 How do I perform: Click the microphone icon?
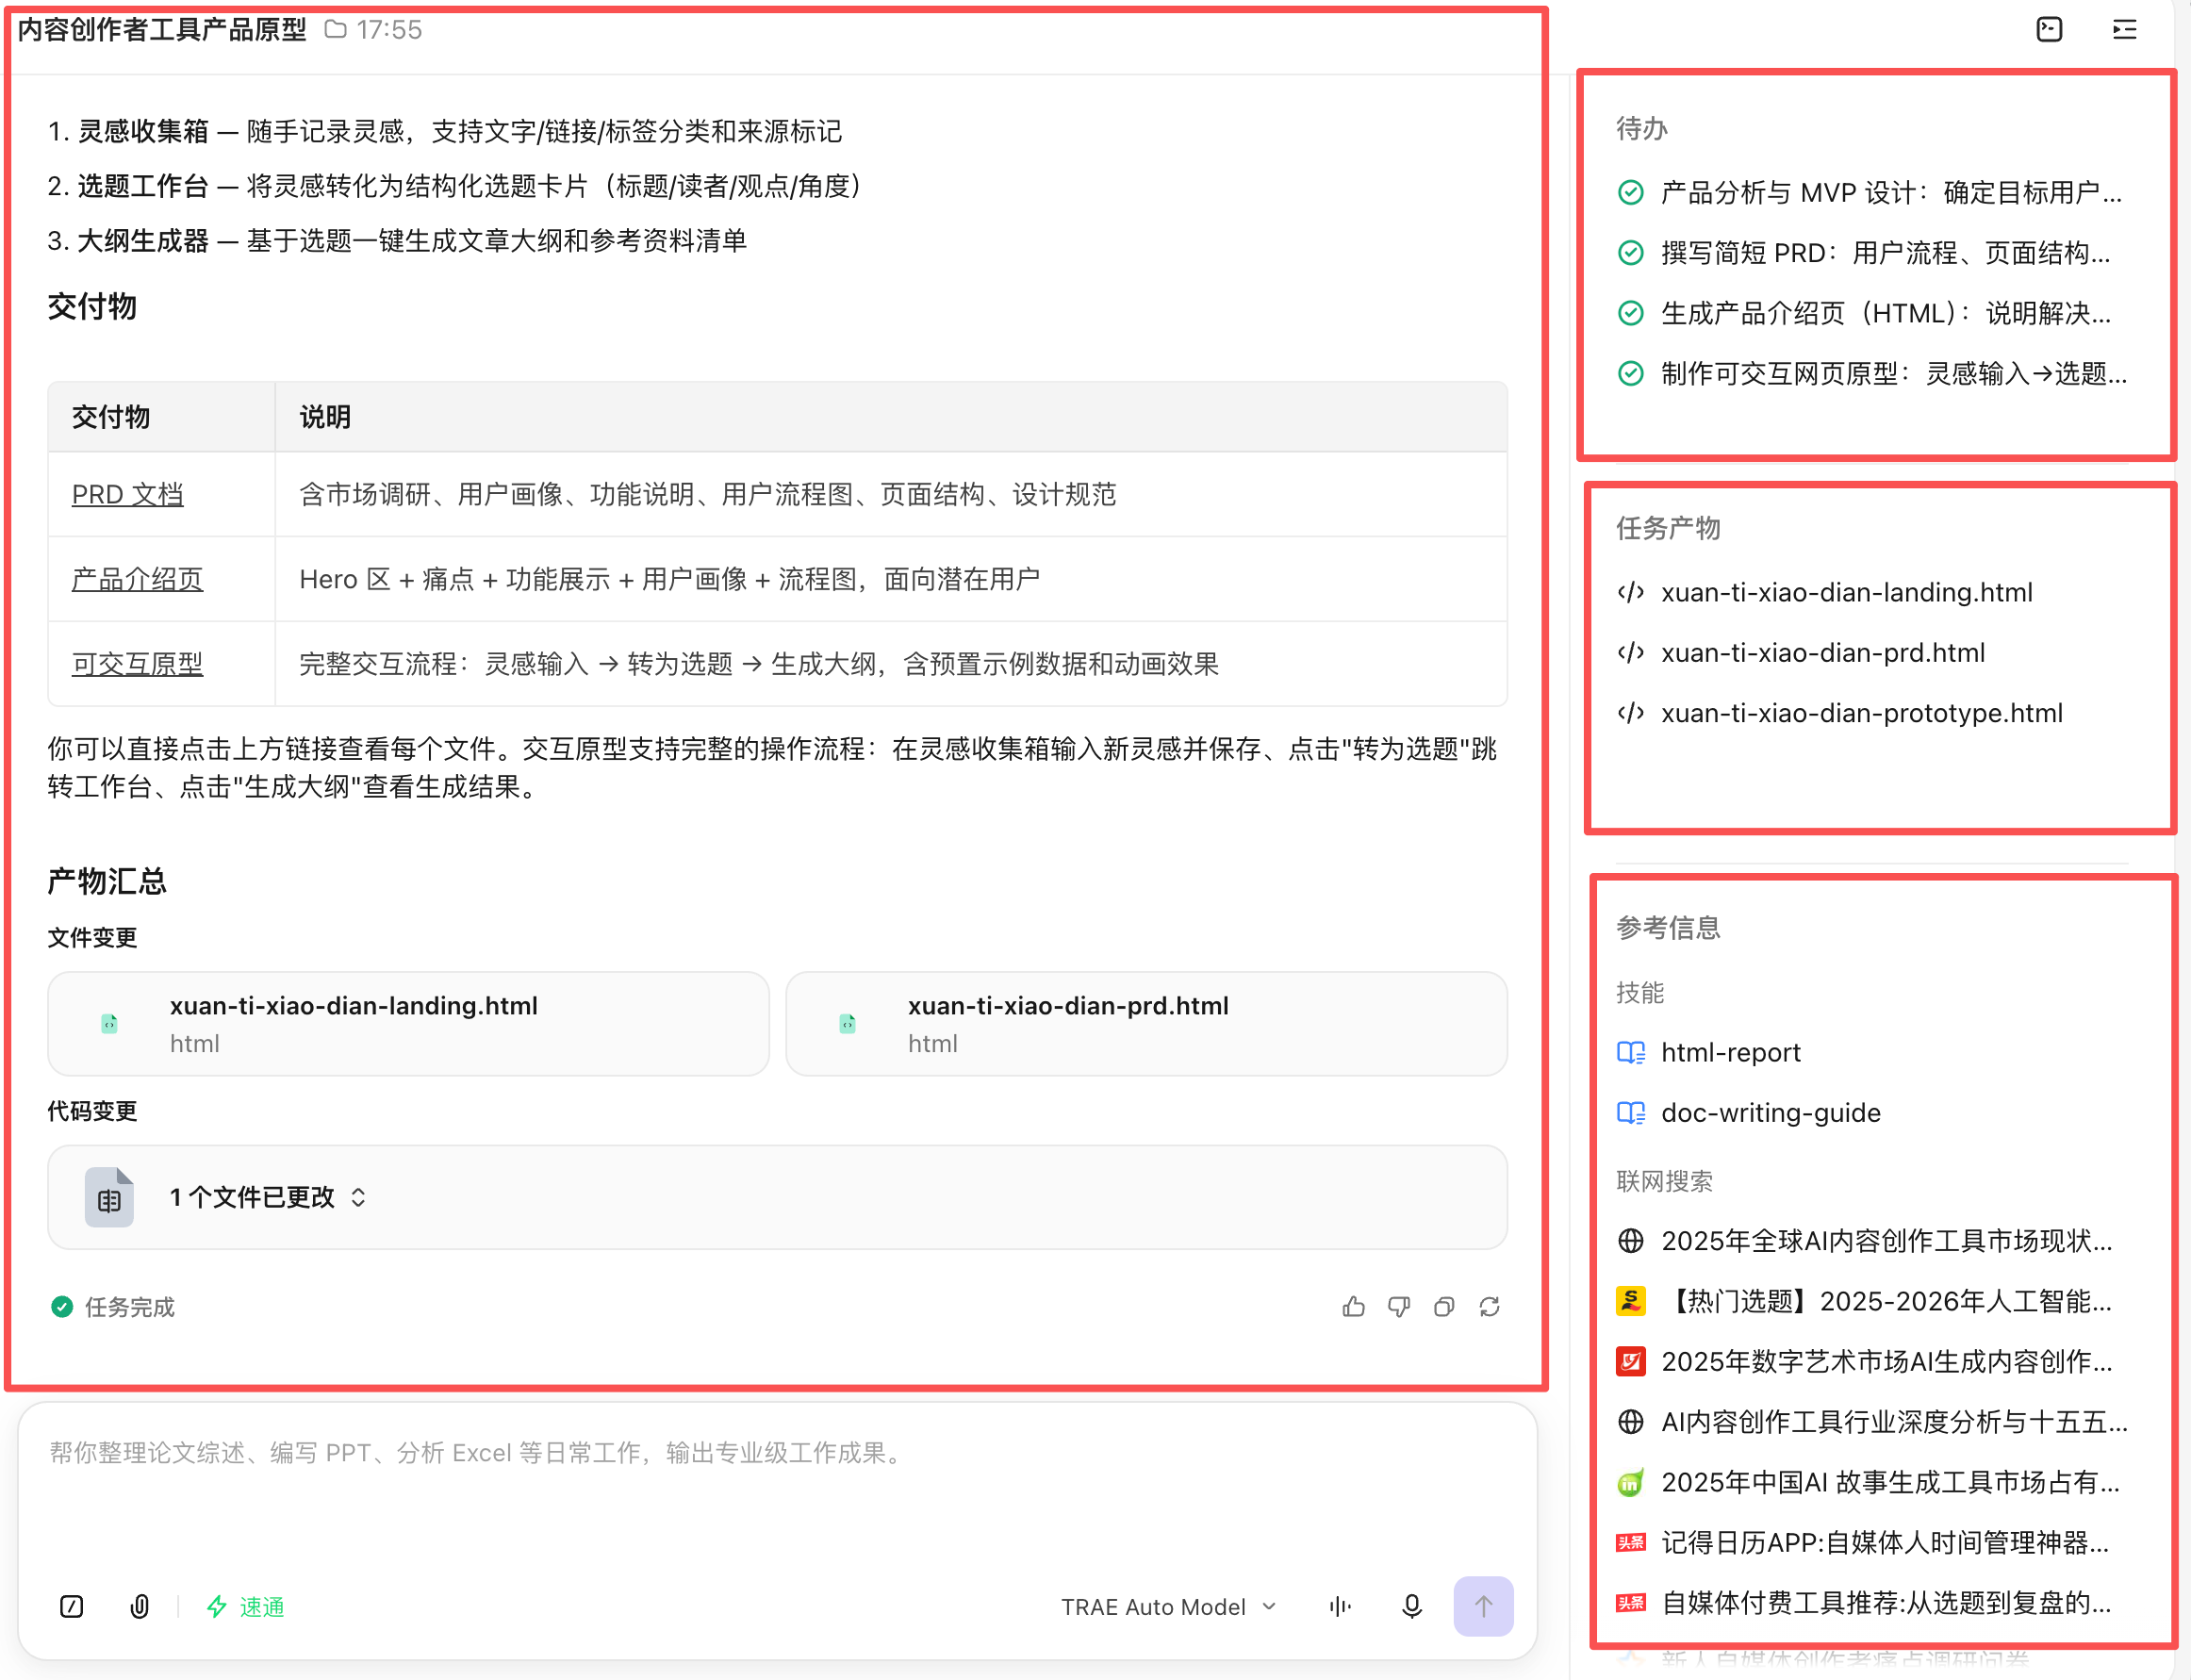click(1412, 1607)
